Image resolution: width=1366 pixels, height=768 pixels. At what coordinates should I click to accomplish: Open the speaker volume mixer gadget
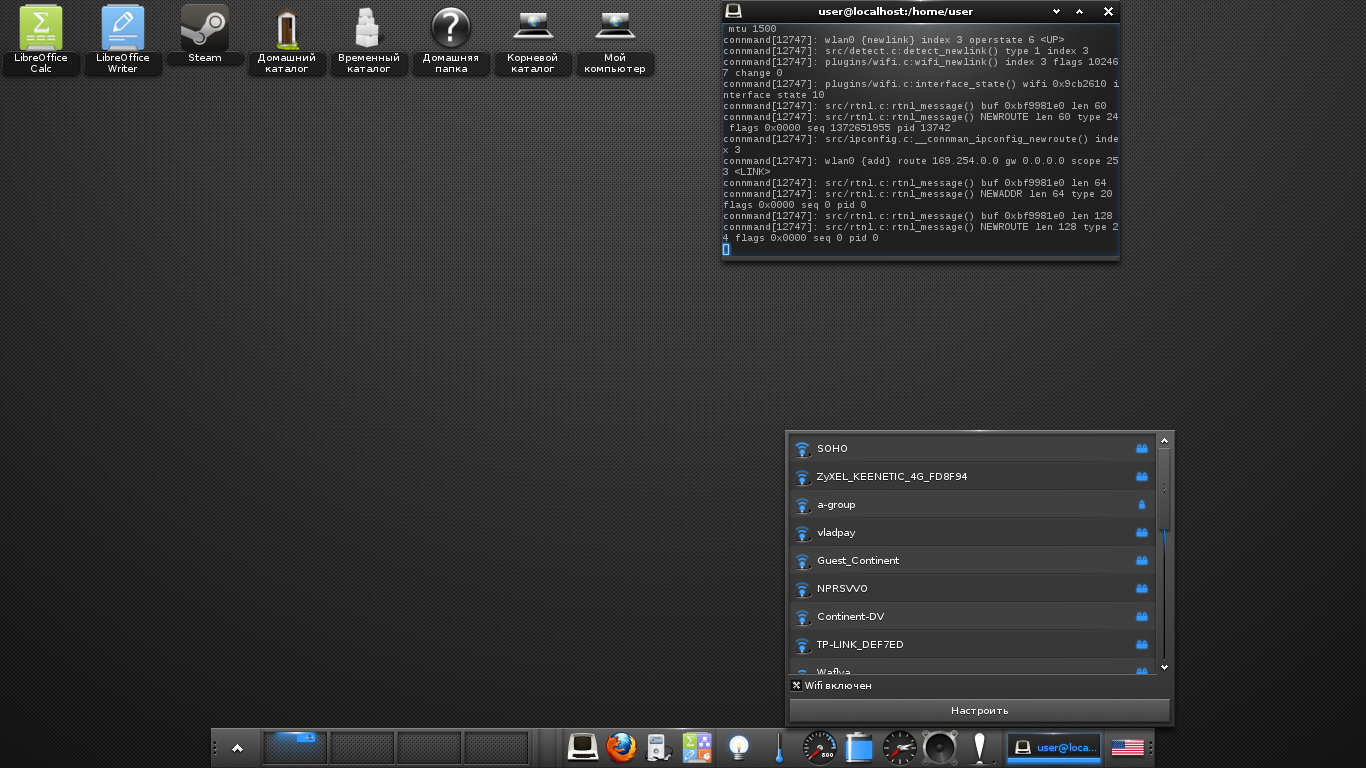coord(939,747)
